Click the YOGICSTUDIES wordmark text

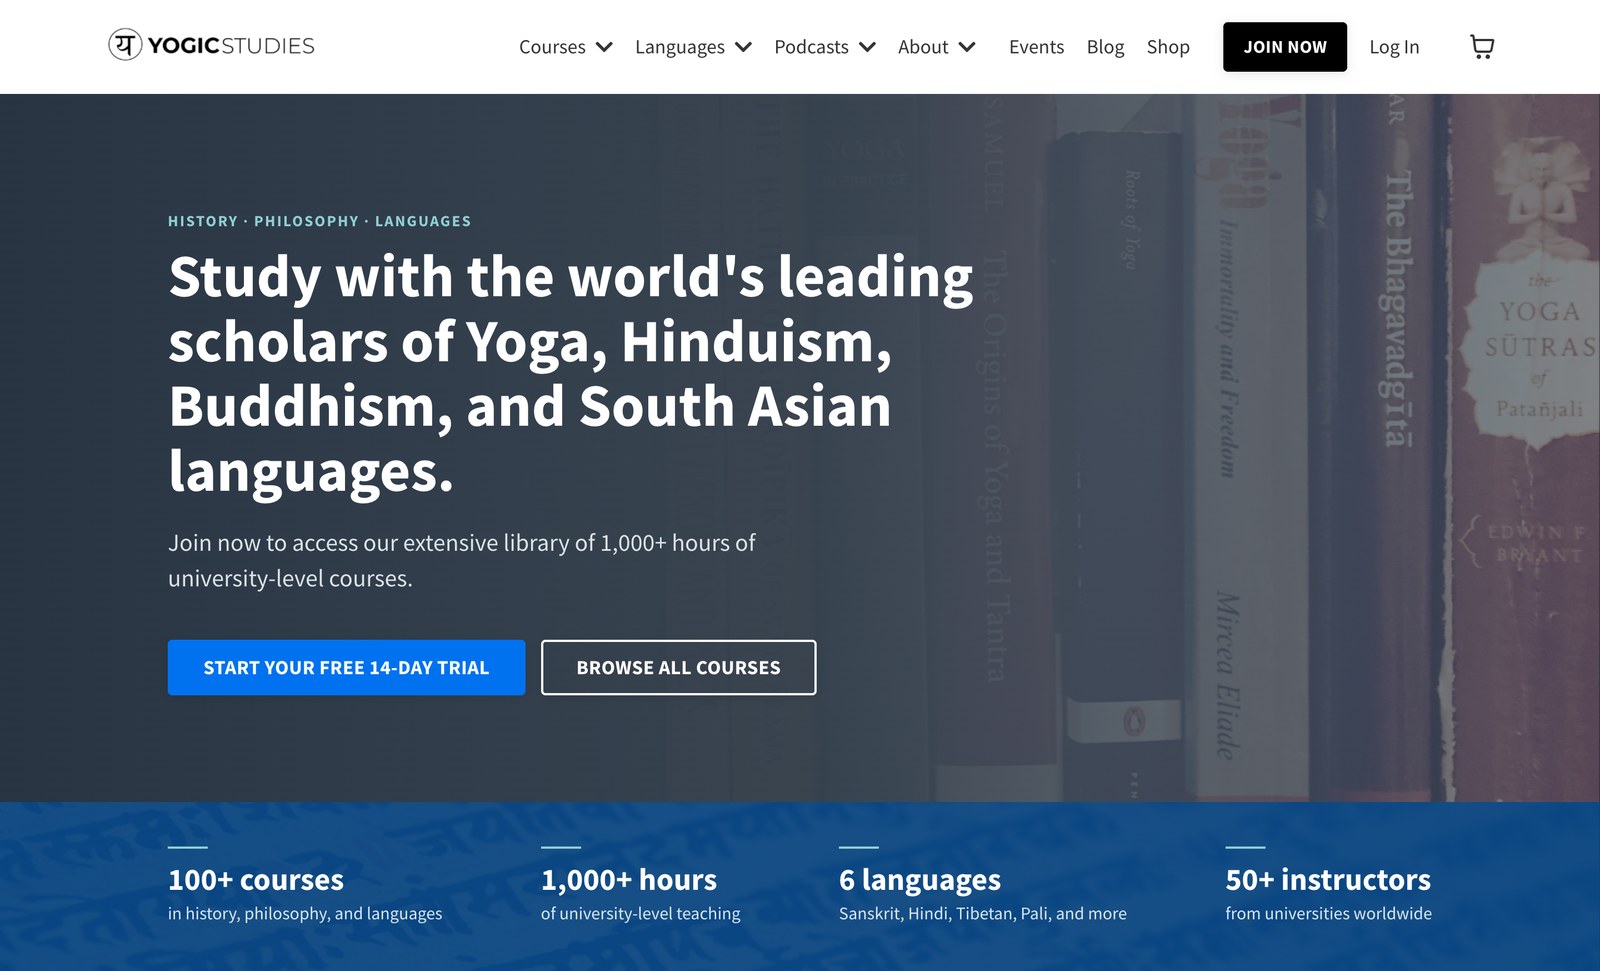231,46
